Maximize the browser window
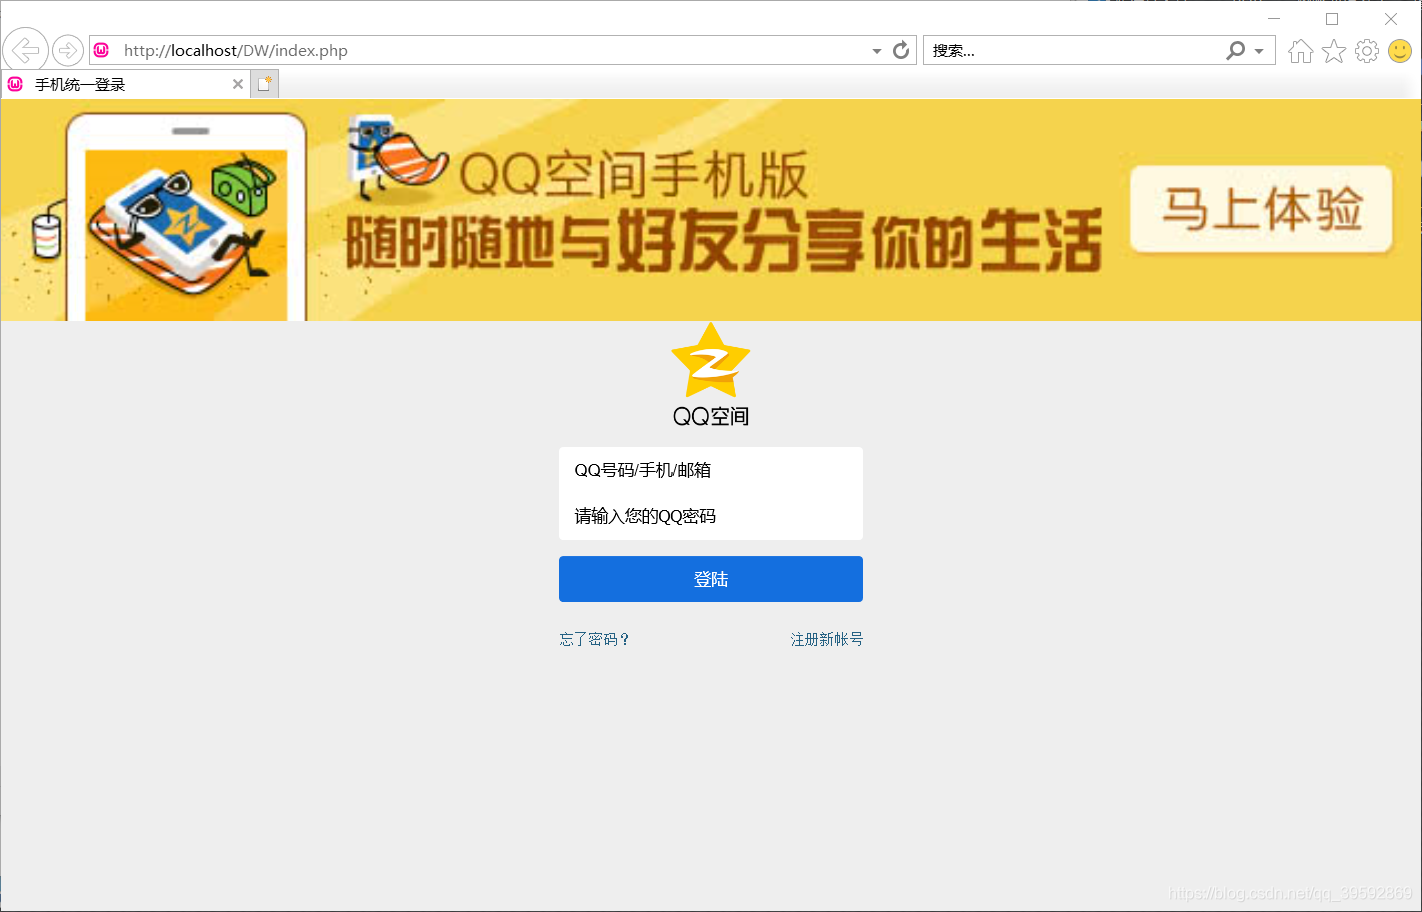Screen dimensions: 1422x912 (1332, 19)
